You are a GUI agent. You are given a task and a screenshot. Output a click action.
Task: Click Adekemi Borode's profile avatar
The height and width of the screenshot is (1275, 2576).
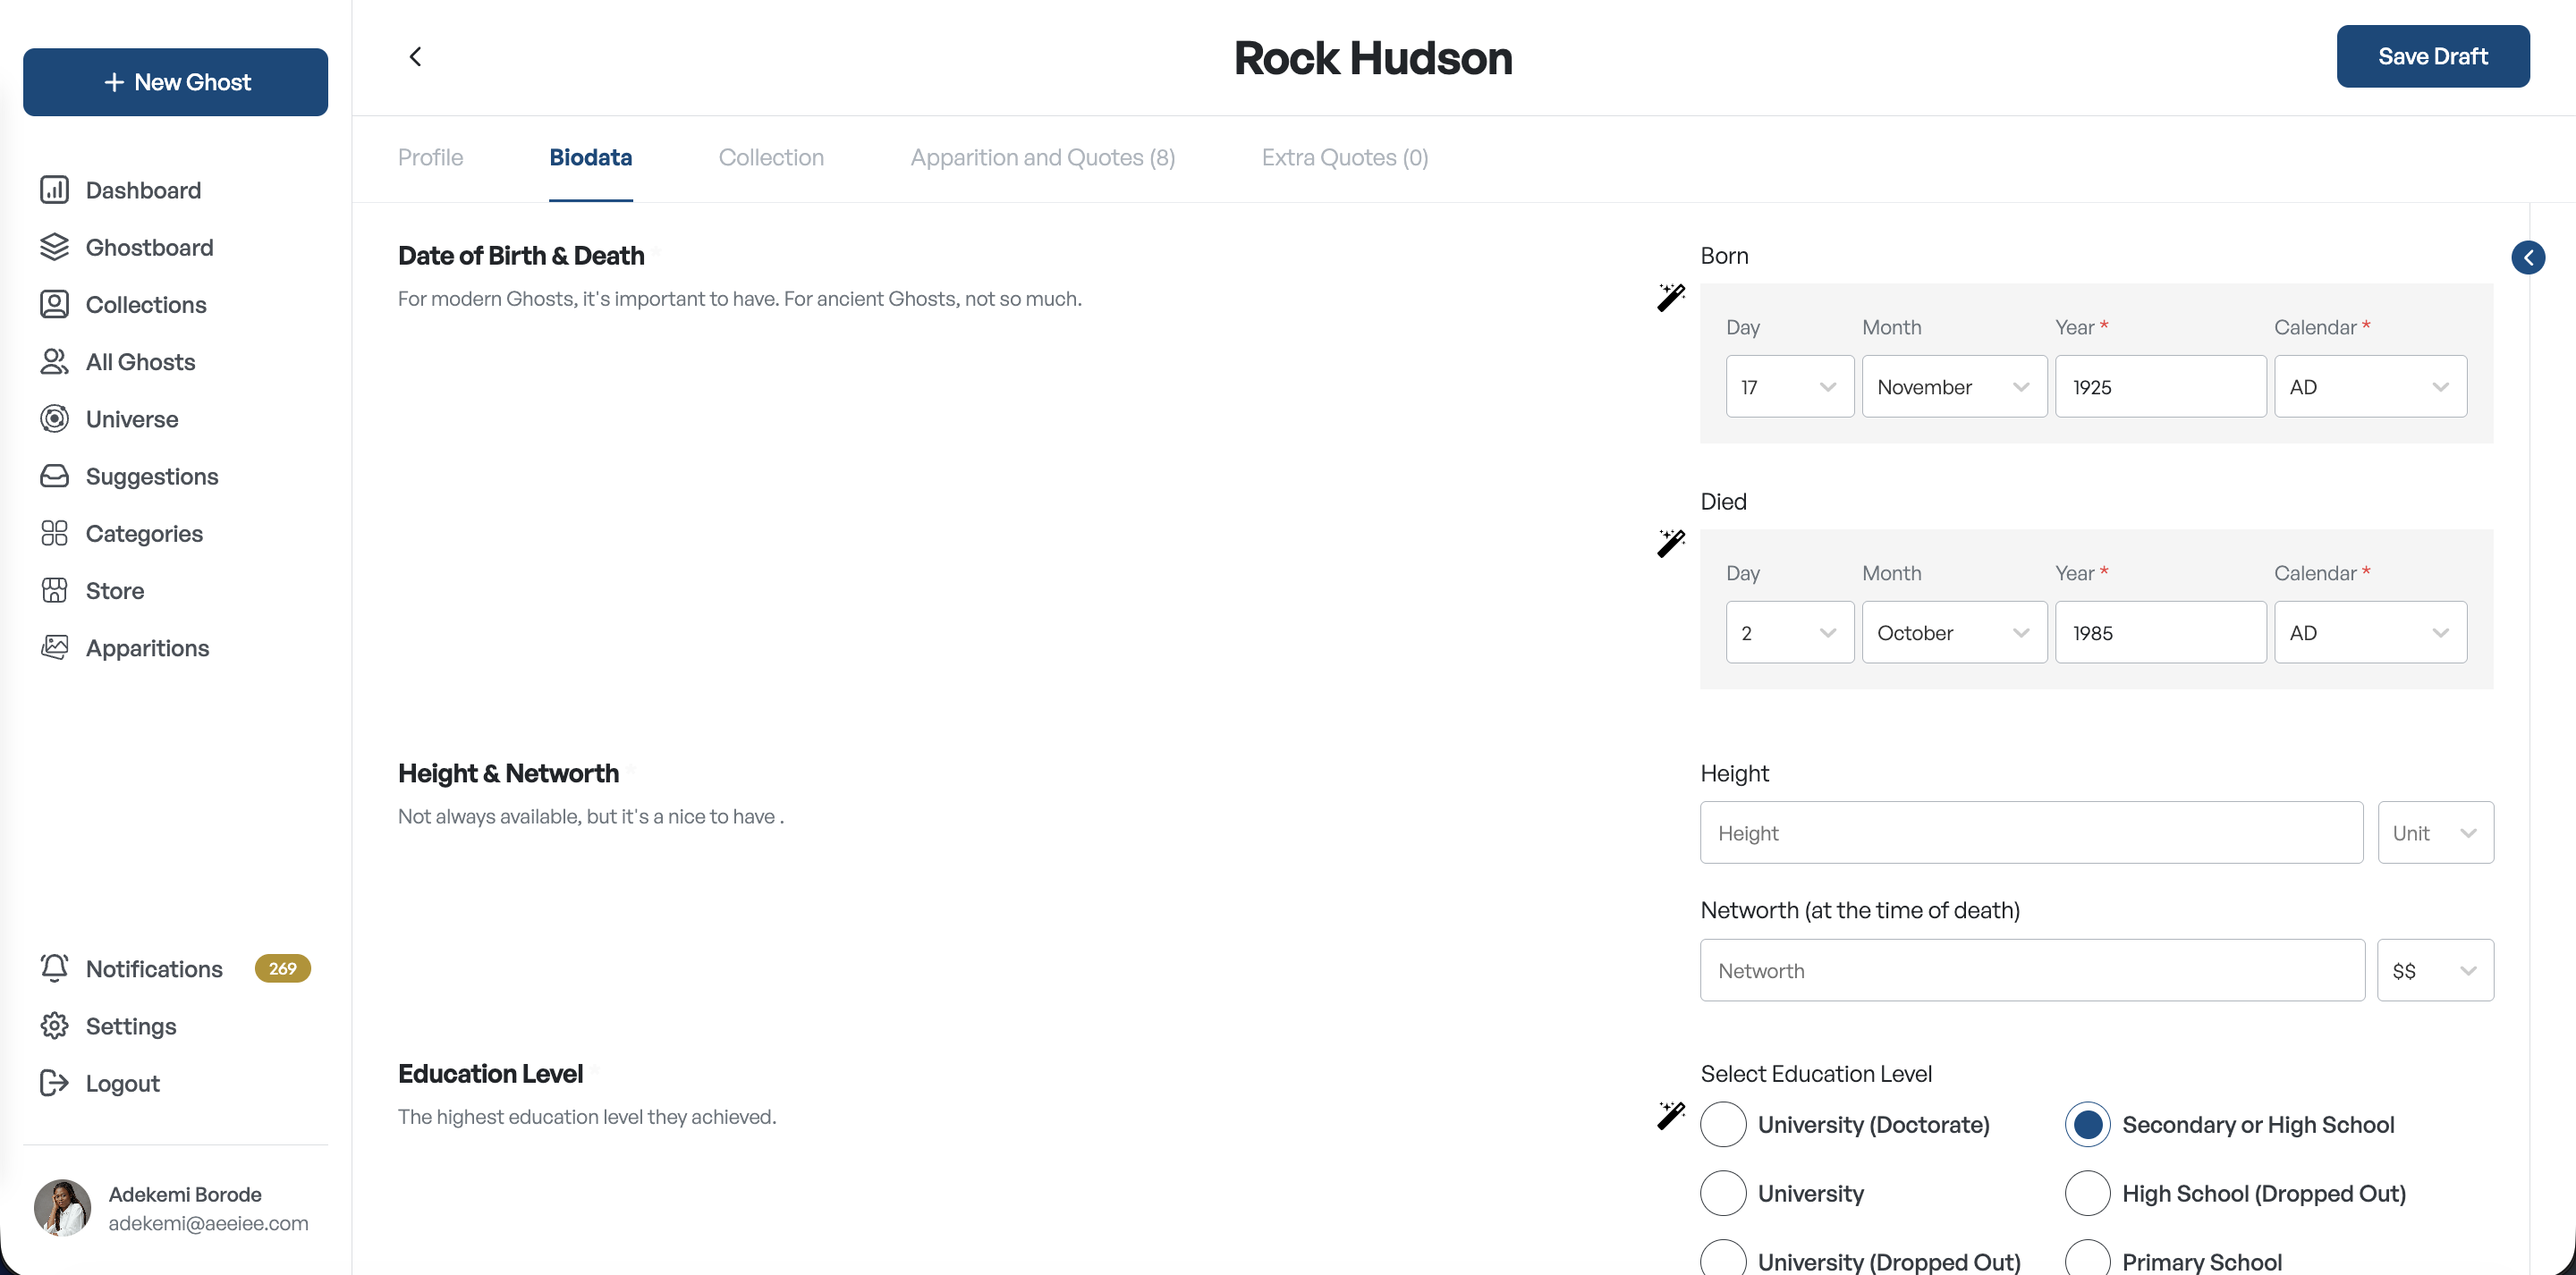[62, 1208]
